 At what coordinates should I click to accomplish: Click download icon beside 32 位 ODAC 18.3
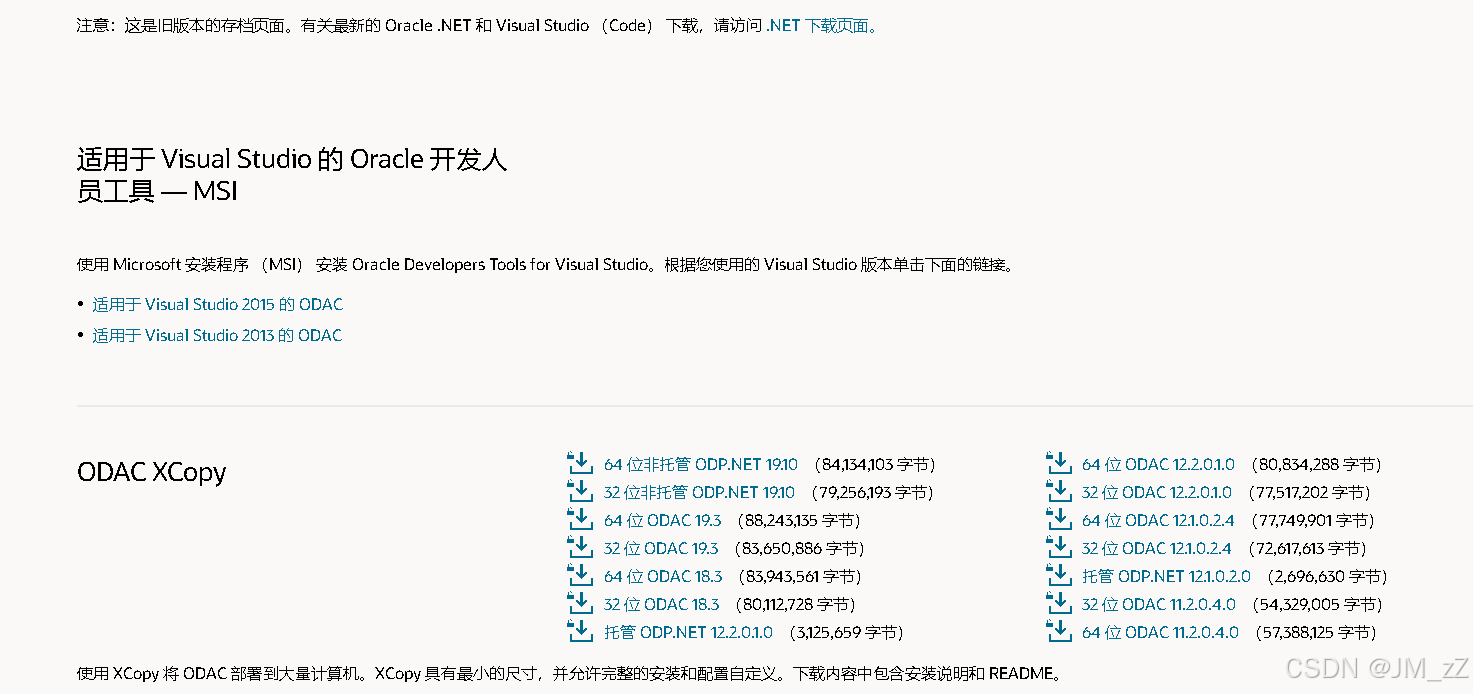coord(580,603)
